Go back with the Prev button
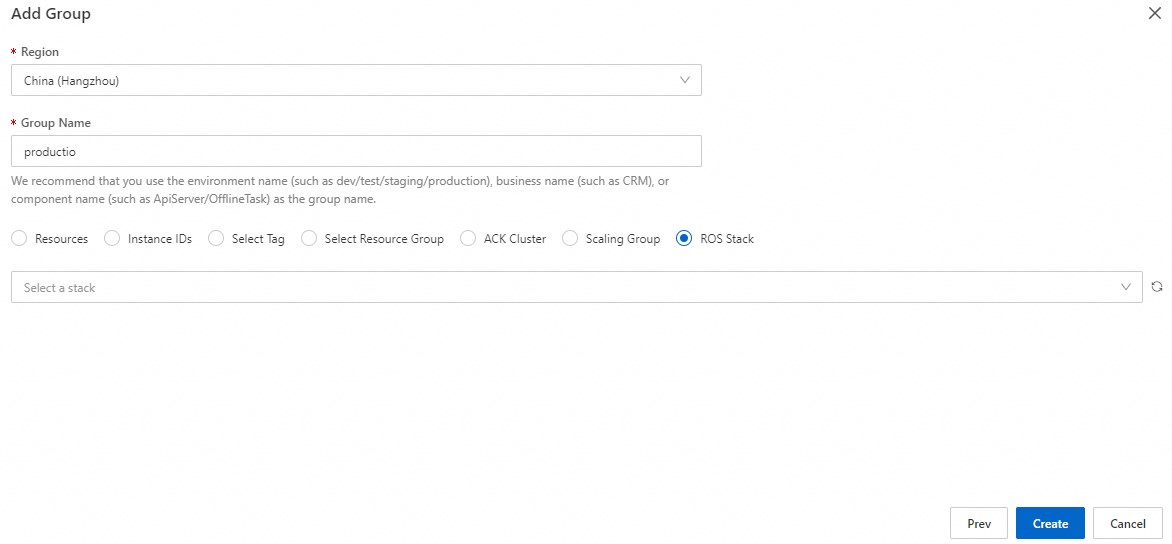Viewport: 1172px width, 544px height. (979, 523)
